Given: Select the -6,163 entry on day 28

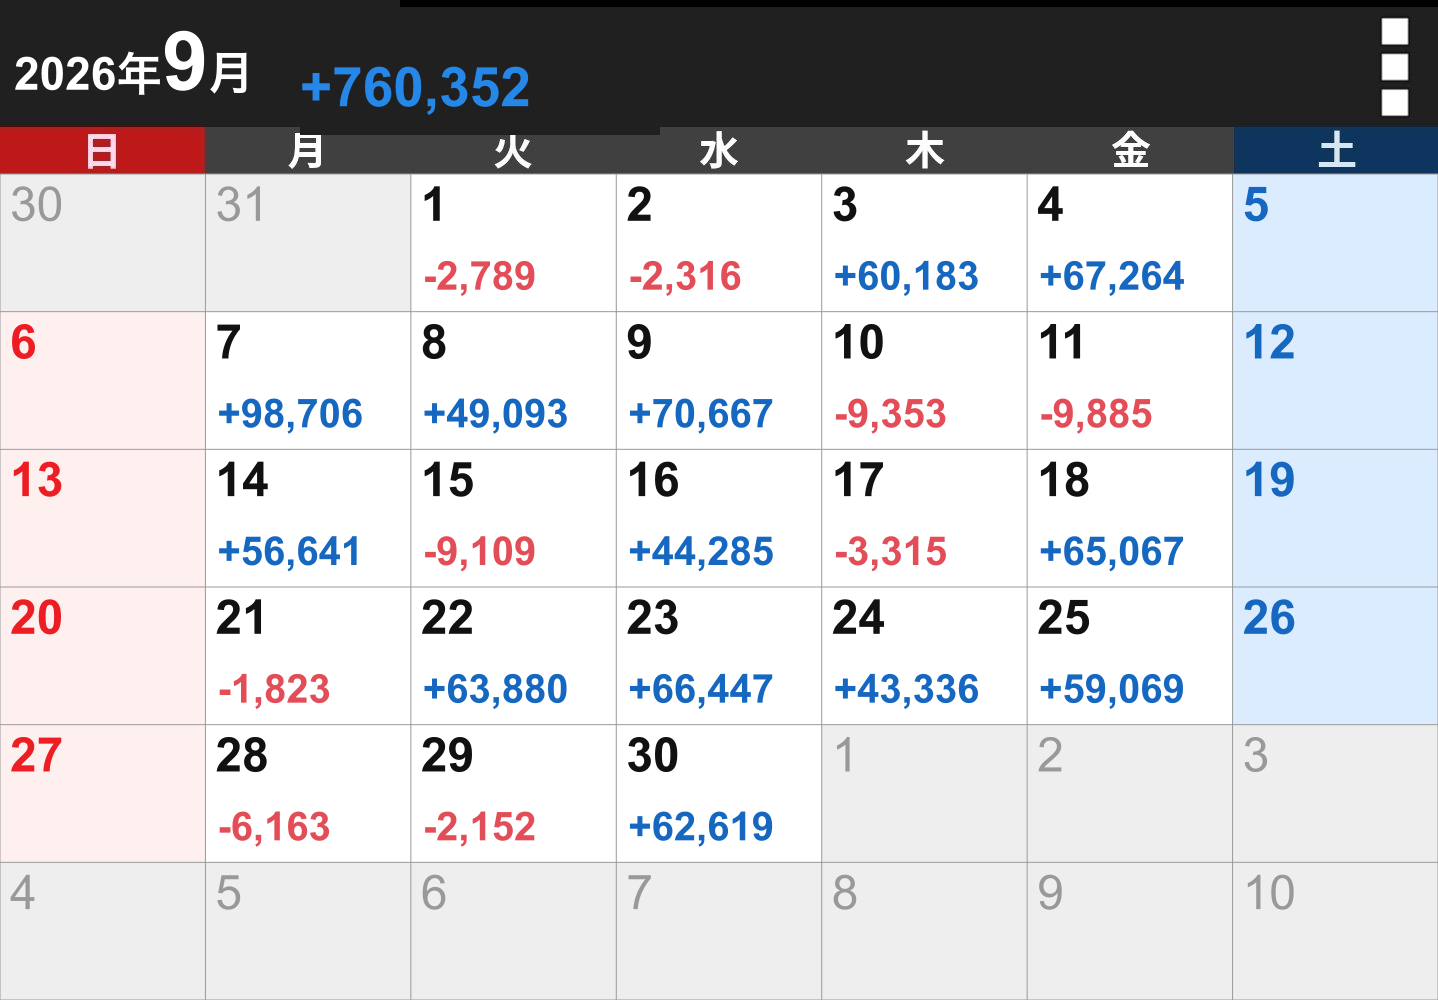Looking at the screenshot, I should (274, 827).
